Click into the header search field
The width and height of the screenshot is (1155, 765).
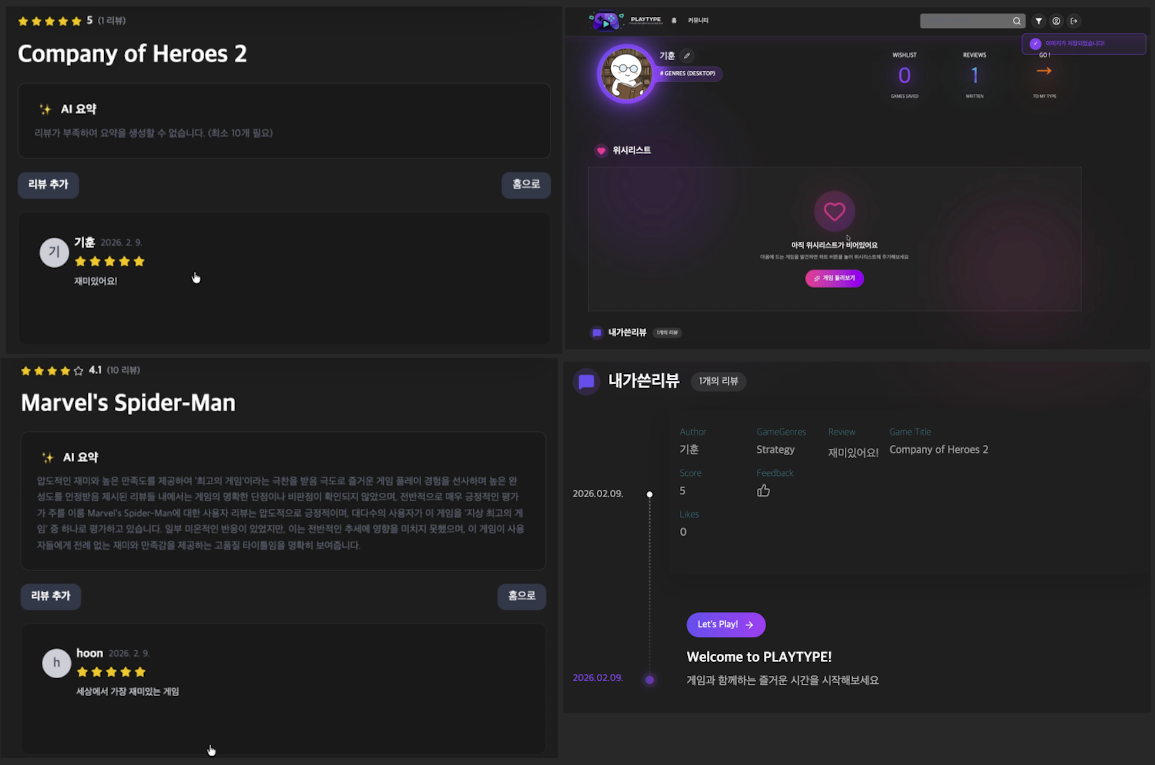pos(965,21)
